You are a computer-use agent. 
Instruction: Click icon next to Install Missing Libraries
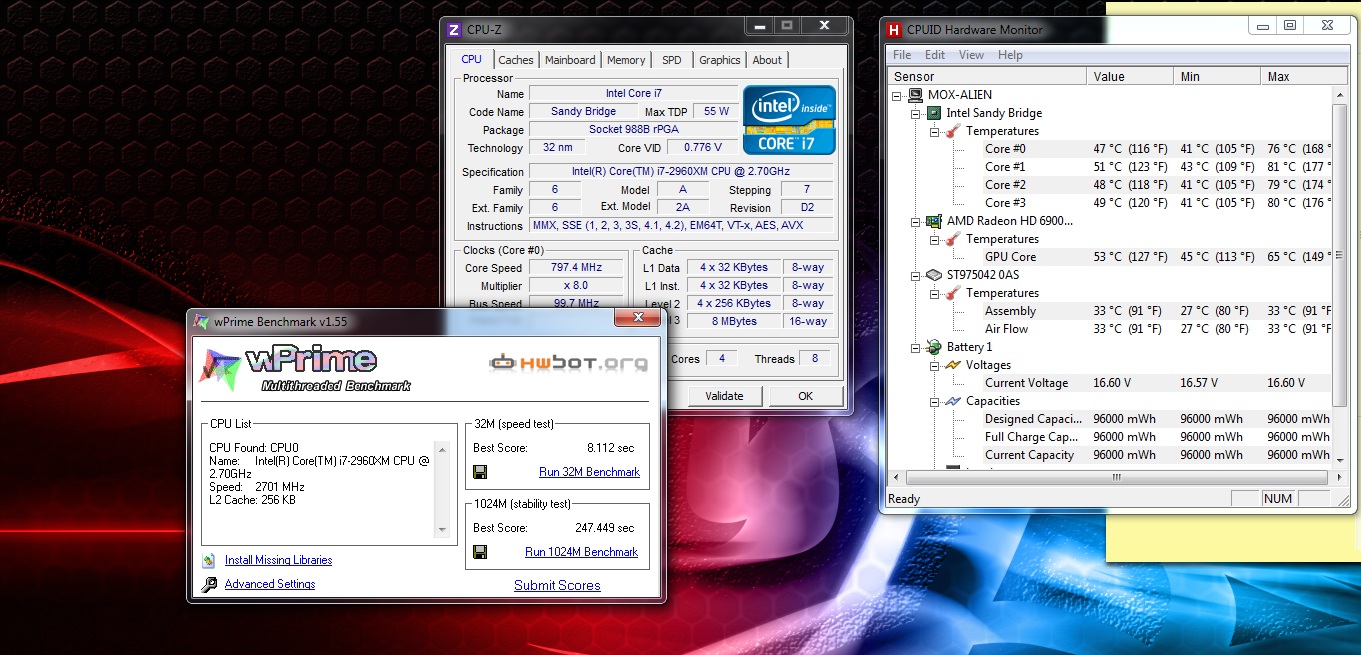coord(209,561)
